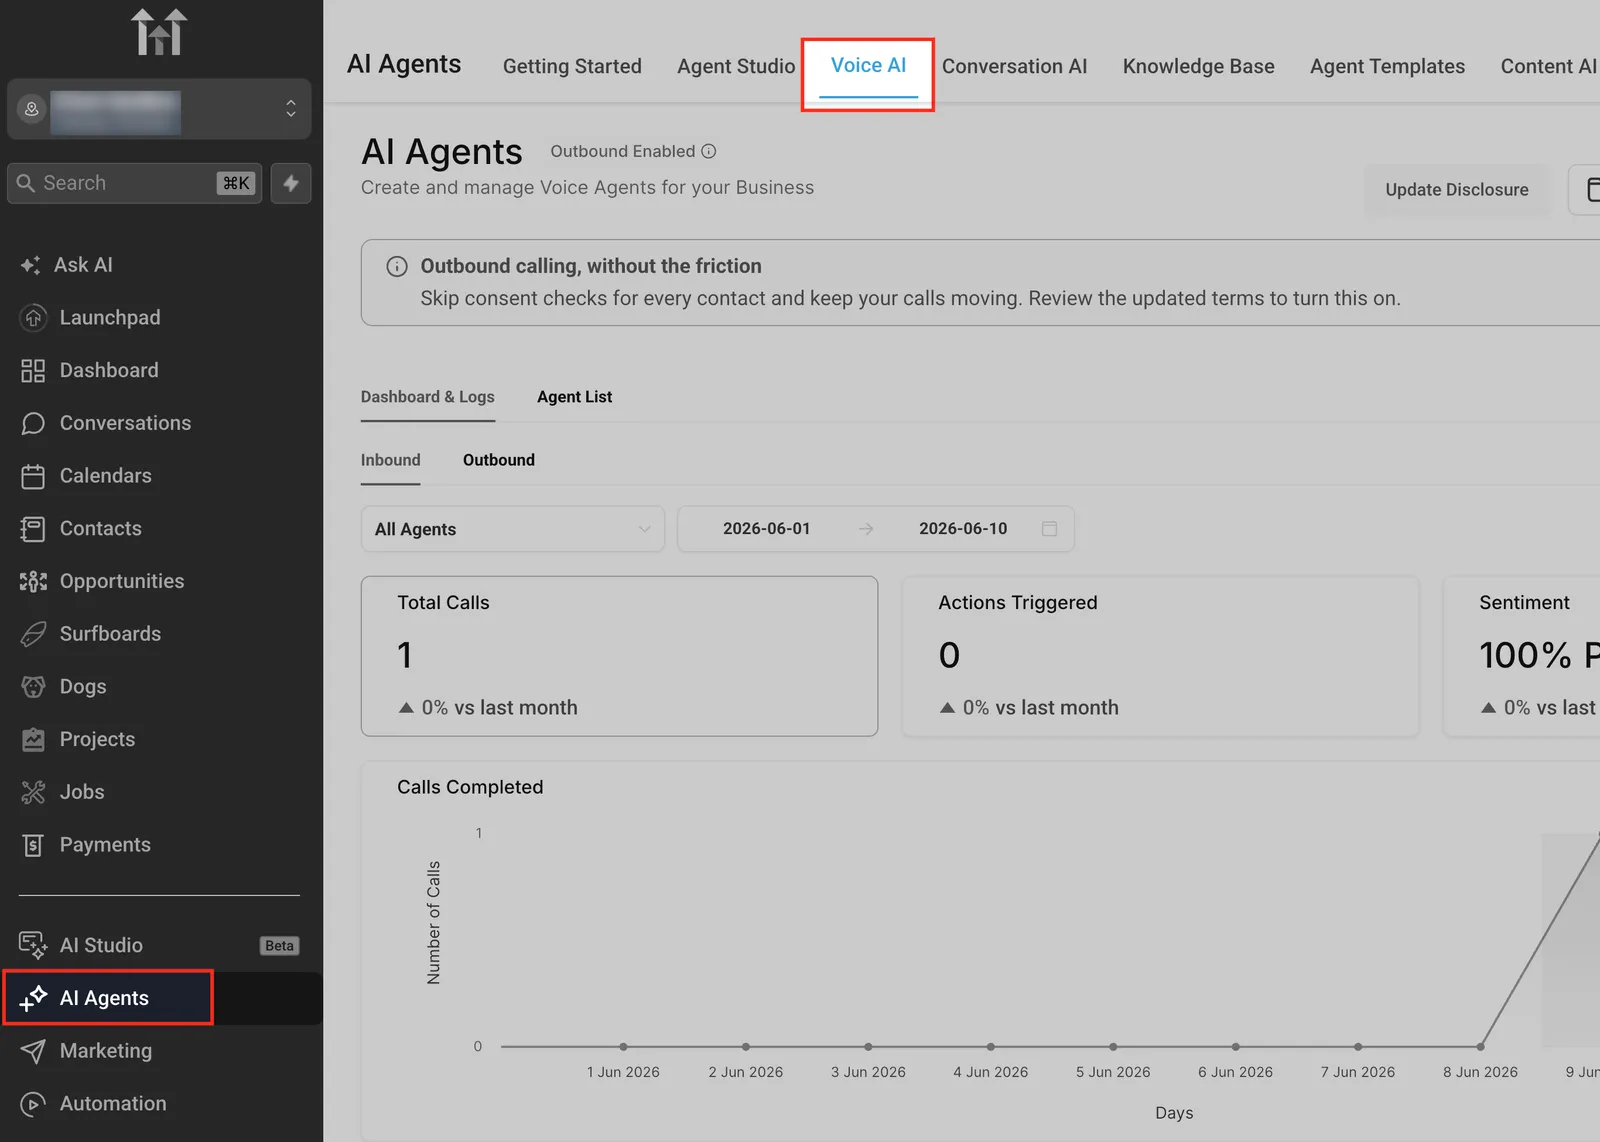This screenshot has width=1600, height=1142.
Task: Click the lightning bolt quick actions icon
Action: point(291,183)
